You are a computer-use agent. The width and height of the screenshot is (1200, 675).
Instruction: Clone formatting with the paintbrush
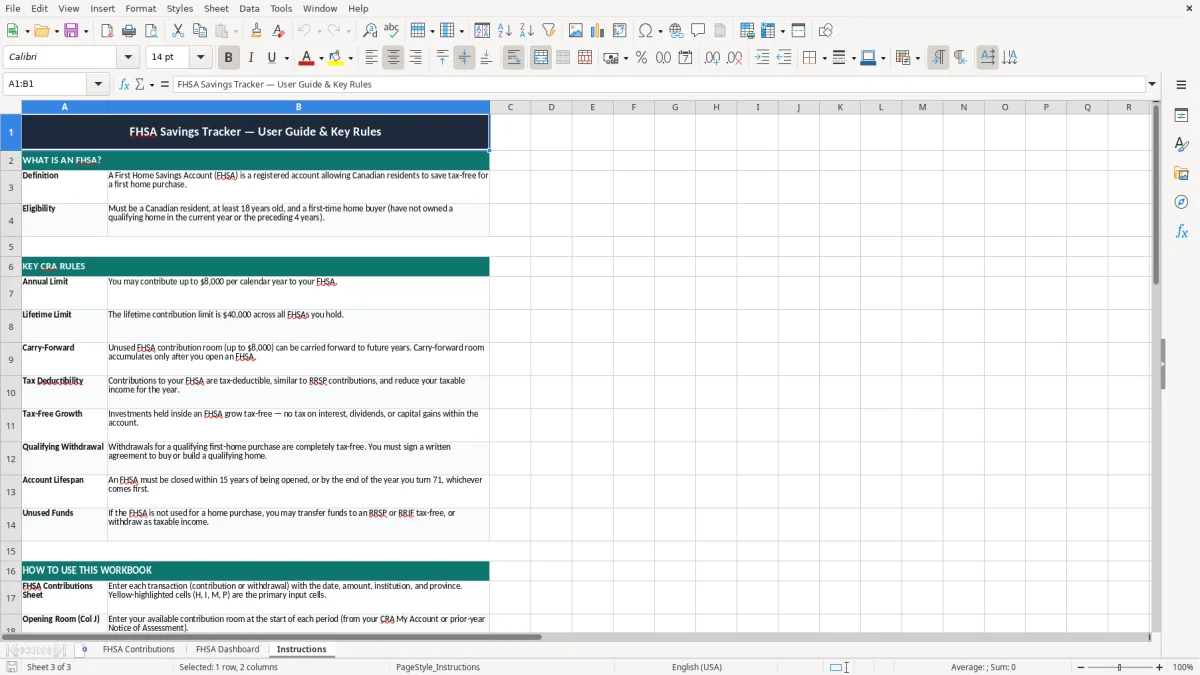(x=257, y=31)
